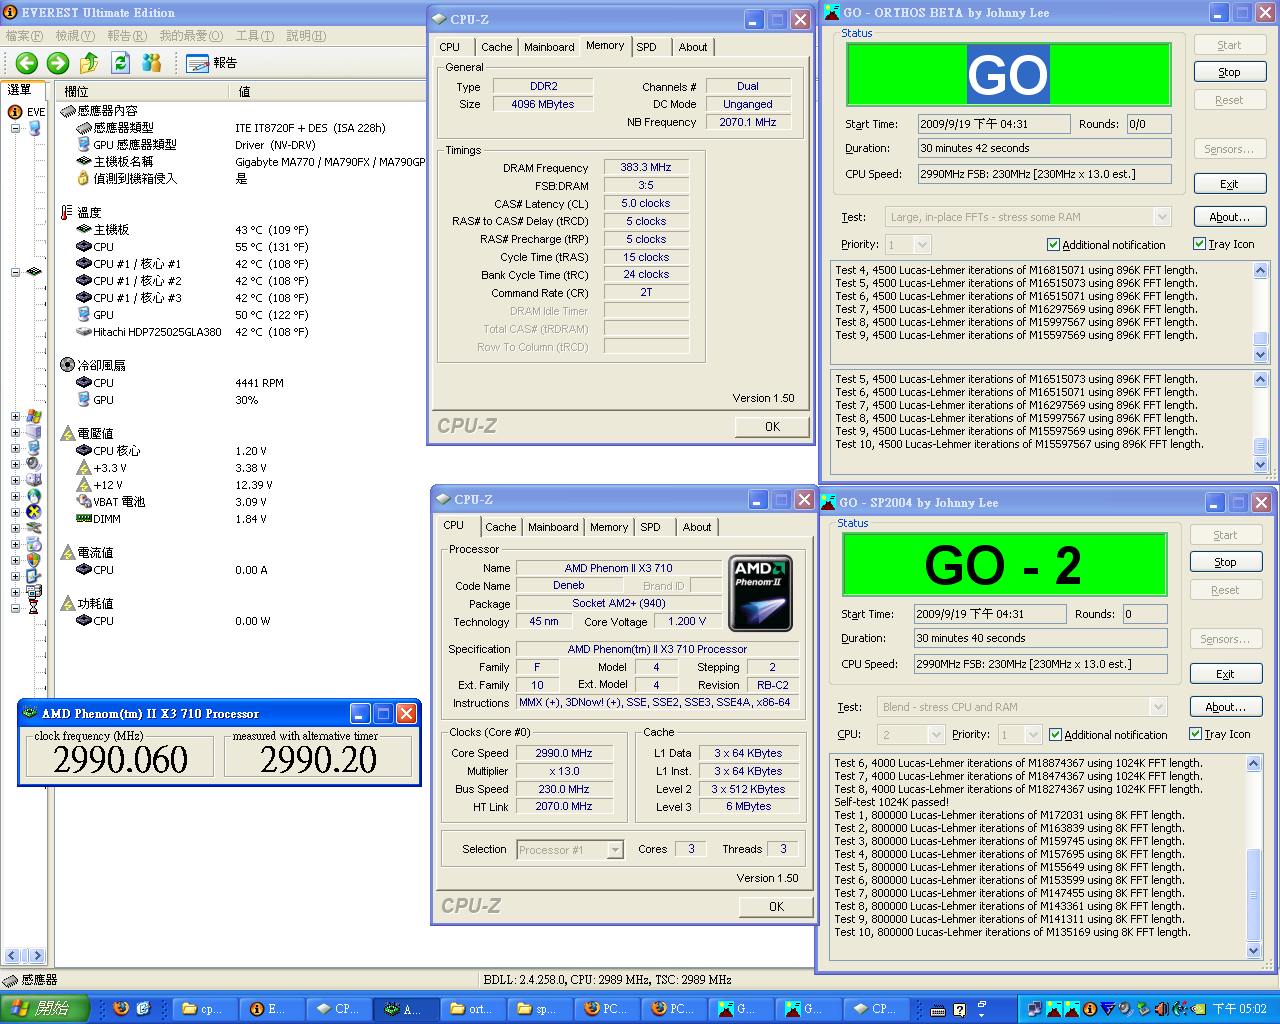Open the CPU dropdown in SP2004 window
The width and height of the screenshot is (1280, 1024).
tap(936, 735)
